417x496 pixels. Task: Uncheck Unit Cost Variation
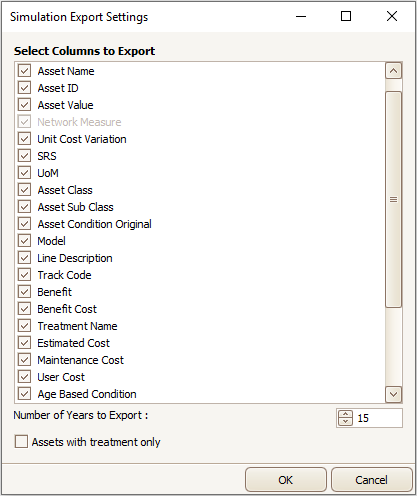[24, 139]
